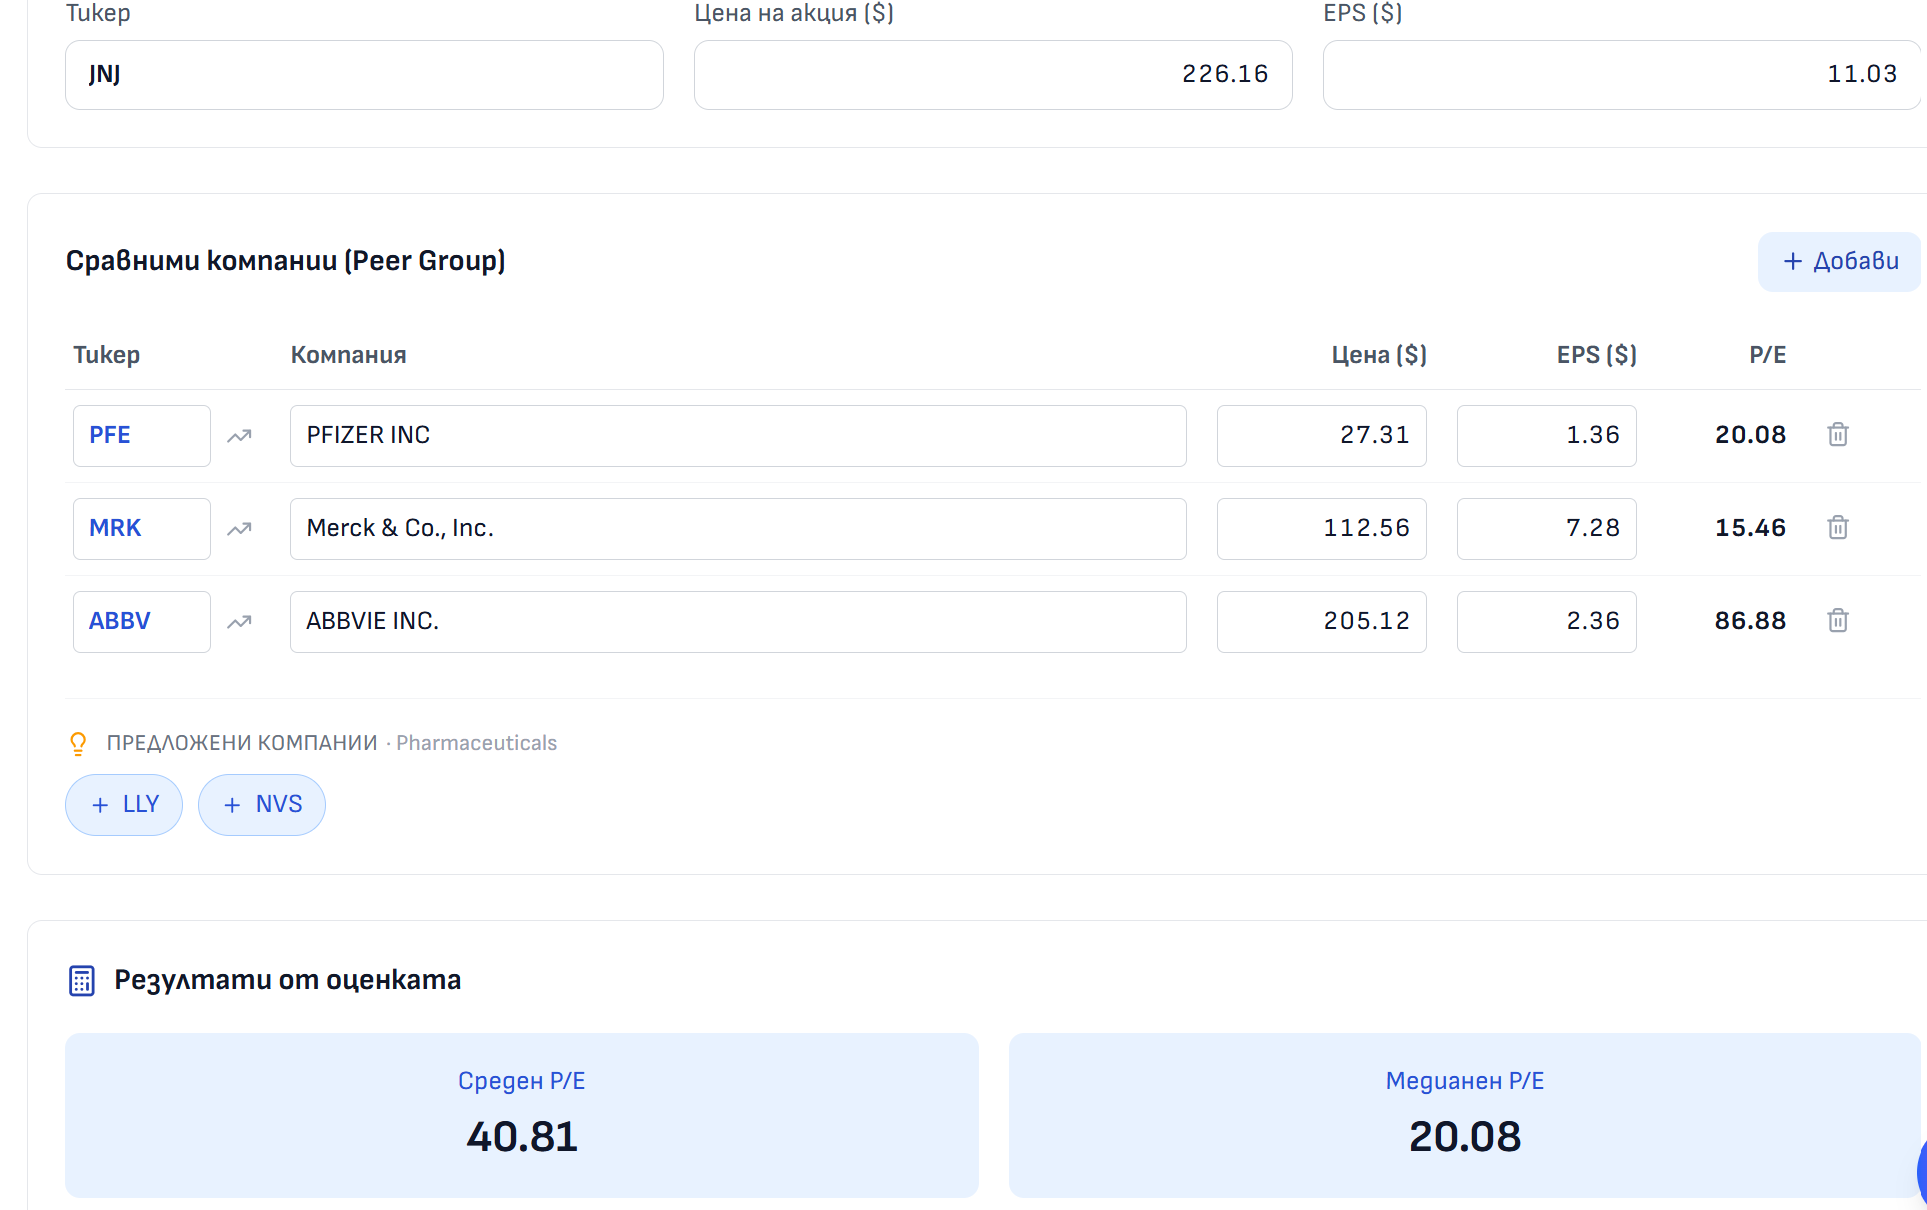This screenshot has height=1210, width=1927.
Task: Click the lightbulb suggested companies icon
Action: click(78, 743)
